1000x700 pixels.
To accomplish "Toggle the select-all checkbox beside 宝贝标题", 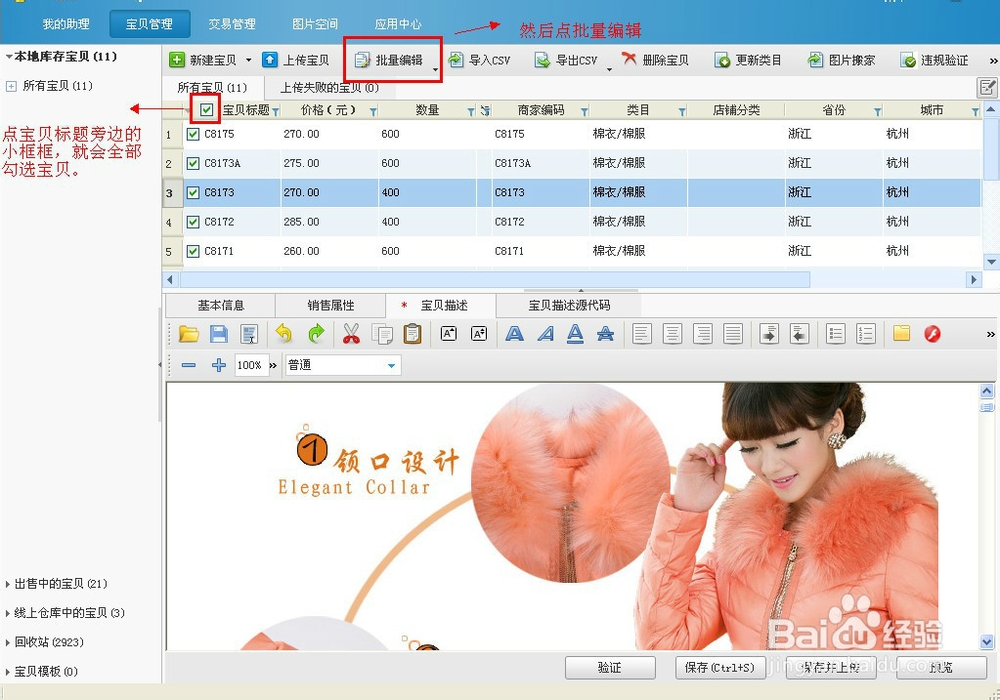I will (206, 110).
